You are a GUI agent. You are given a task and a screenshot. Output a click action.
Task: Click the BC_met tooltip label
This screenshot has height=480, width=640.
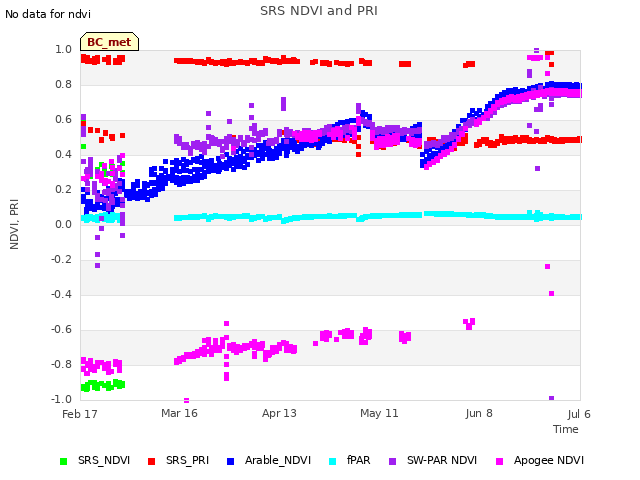pyautogui.click(x=109, y=42)
